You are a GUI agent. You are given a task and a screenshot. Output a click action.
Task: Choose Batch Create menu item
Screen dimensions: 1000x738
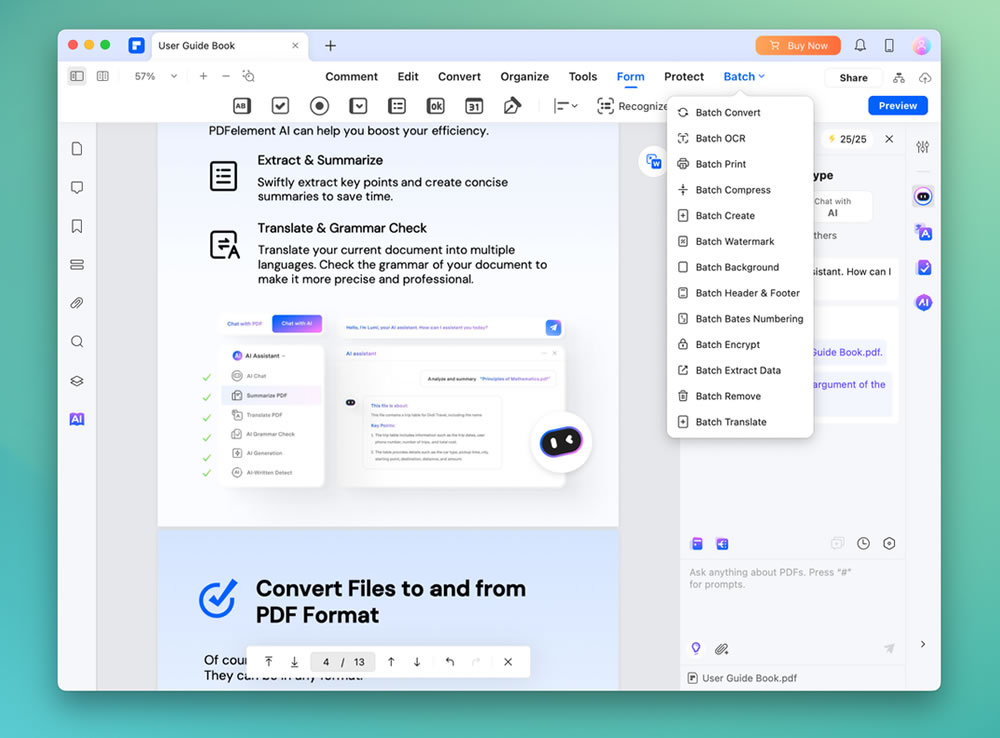[740, 216]
